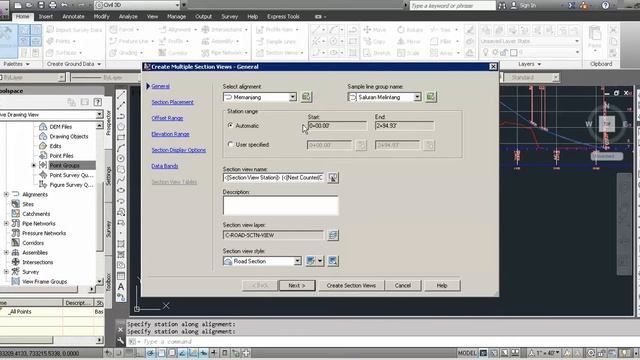The width and height of the screenshot is (640, 360).
Task: Open the Insert ribbon tab
Action: (46, 16)
